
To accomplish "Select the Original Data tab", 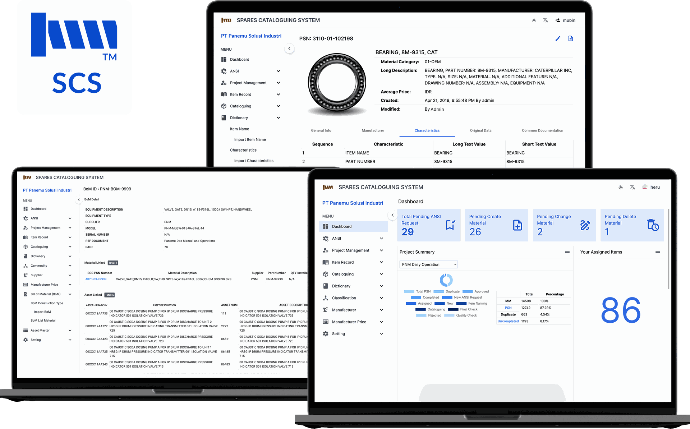I will point(480,131).
